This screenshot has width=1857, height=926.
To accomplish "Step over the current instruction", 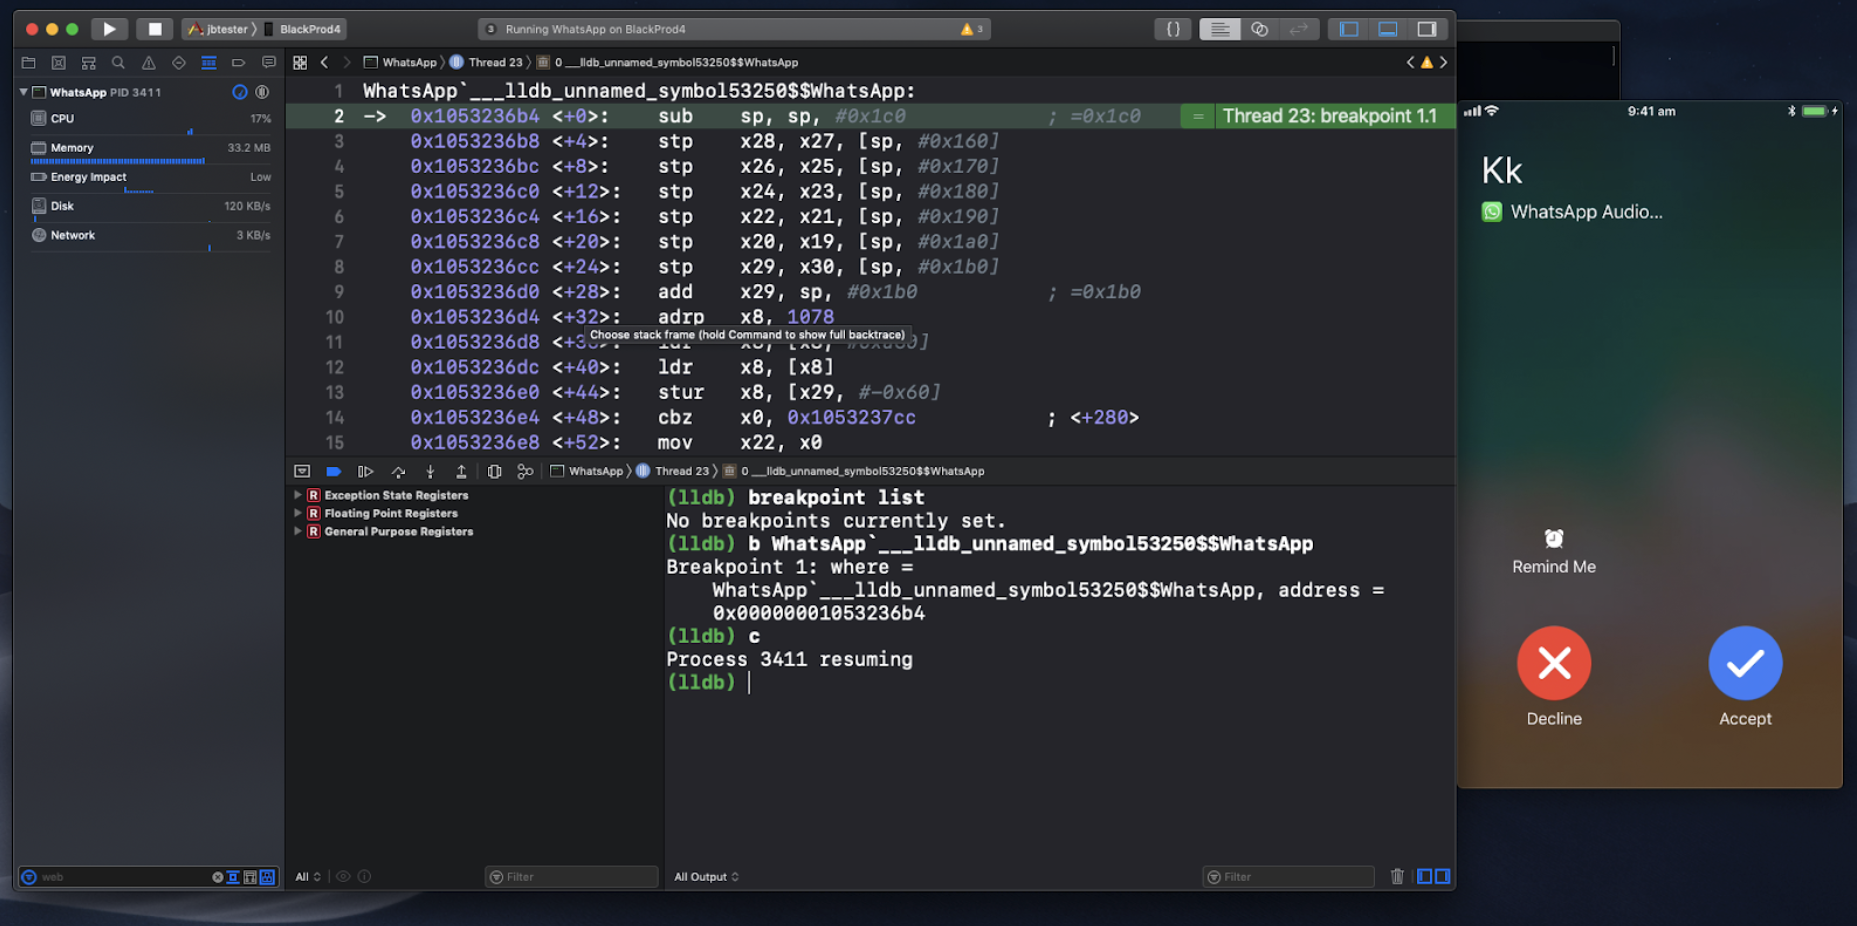I will [x=398, y=471].
